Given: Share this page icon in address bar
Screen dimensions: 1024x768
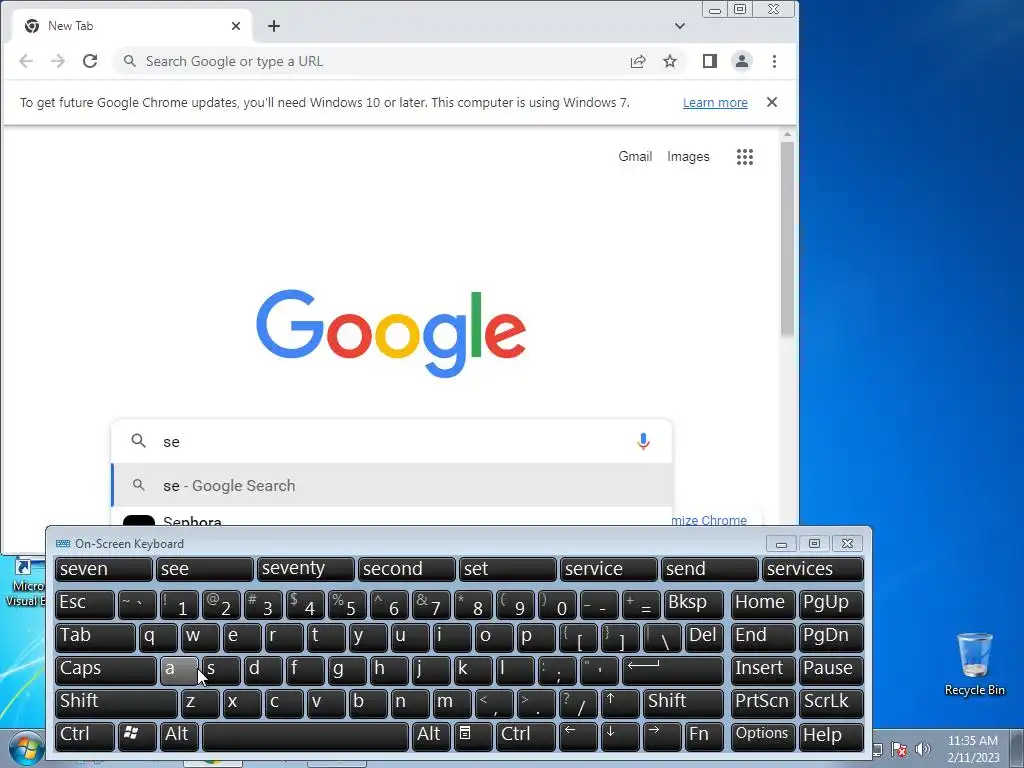Looking at the screenshot, I should point(638,61).
